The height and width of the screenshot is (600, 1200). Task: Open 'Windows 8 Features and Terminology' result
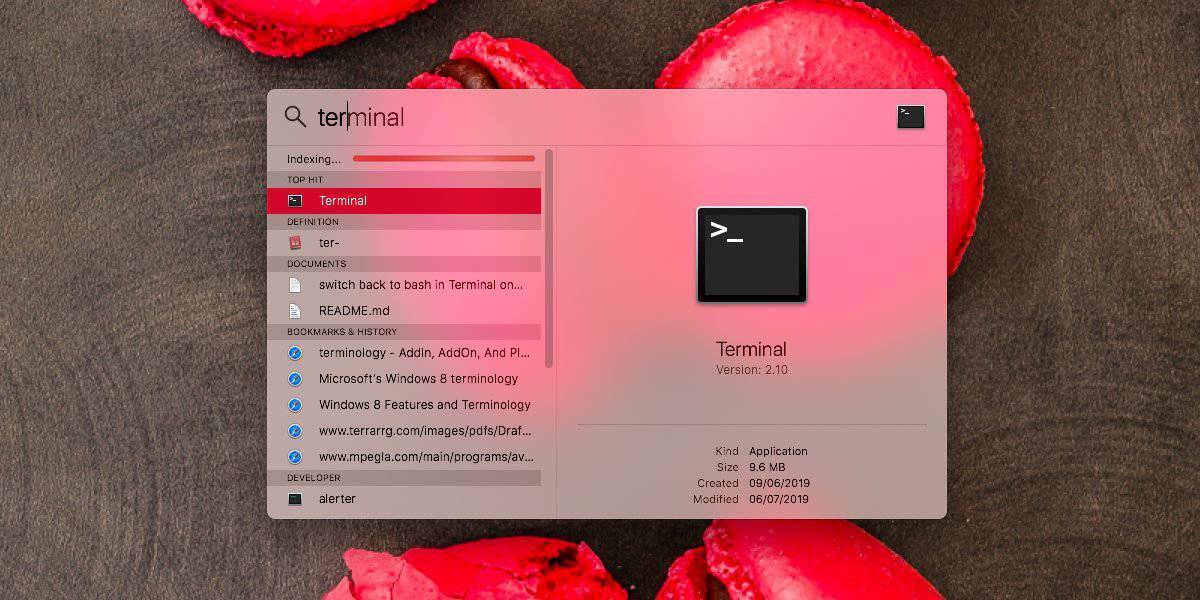click(404, 405)
